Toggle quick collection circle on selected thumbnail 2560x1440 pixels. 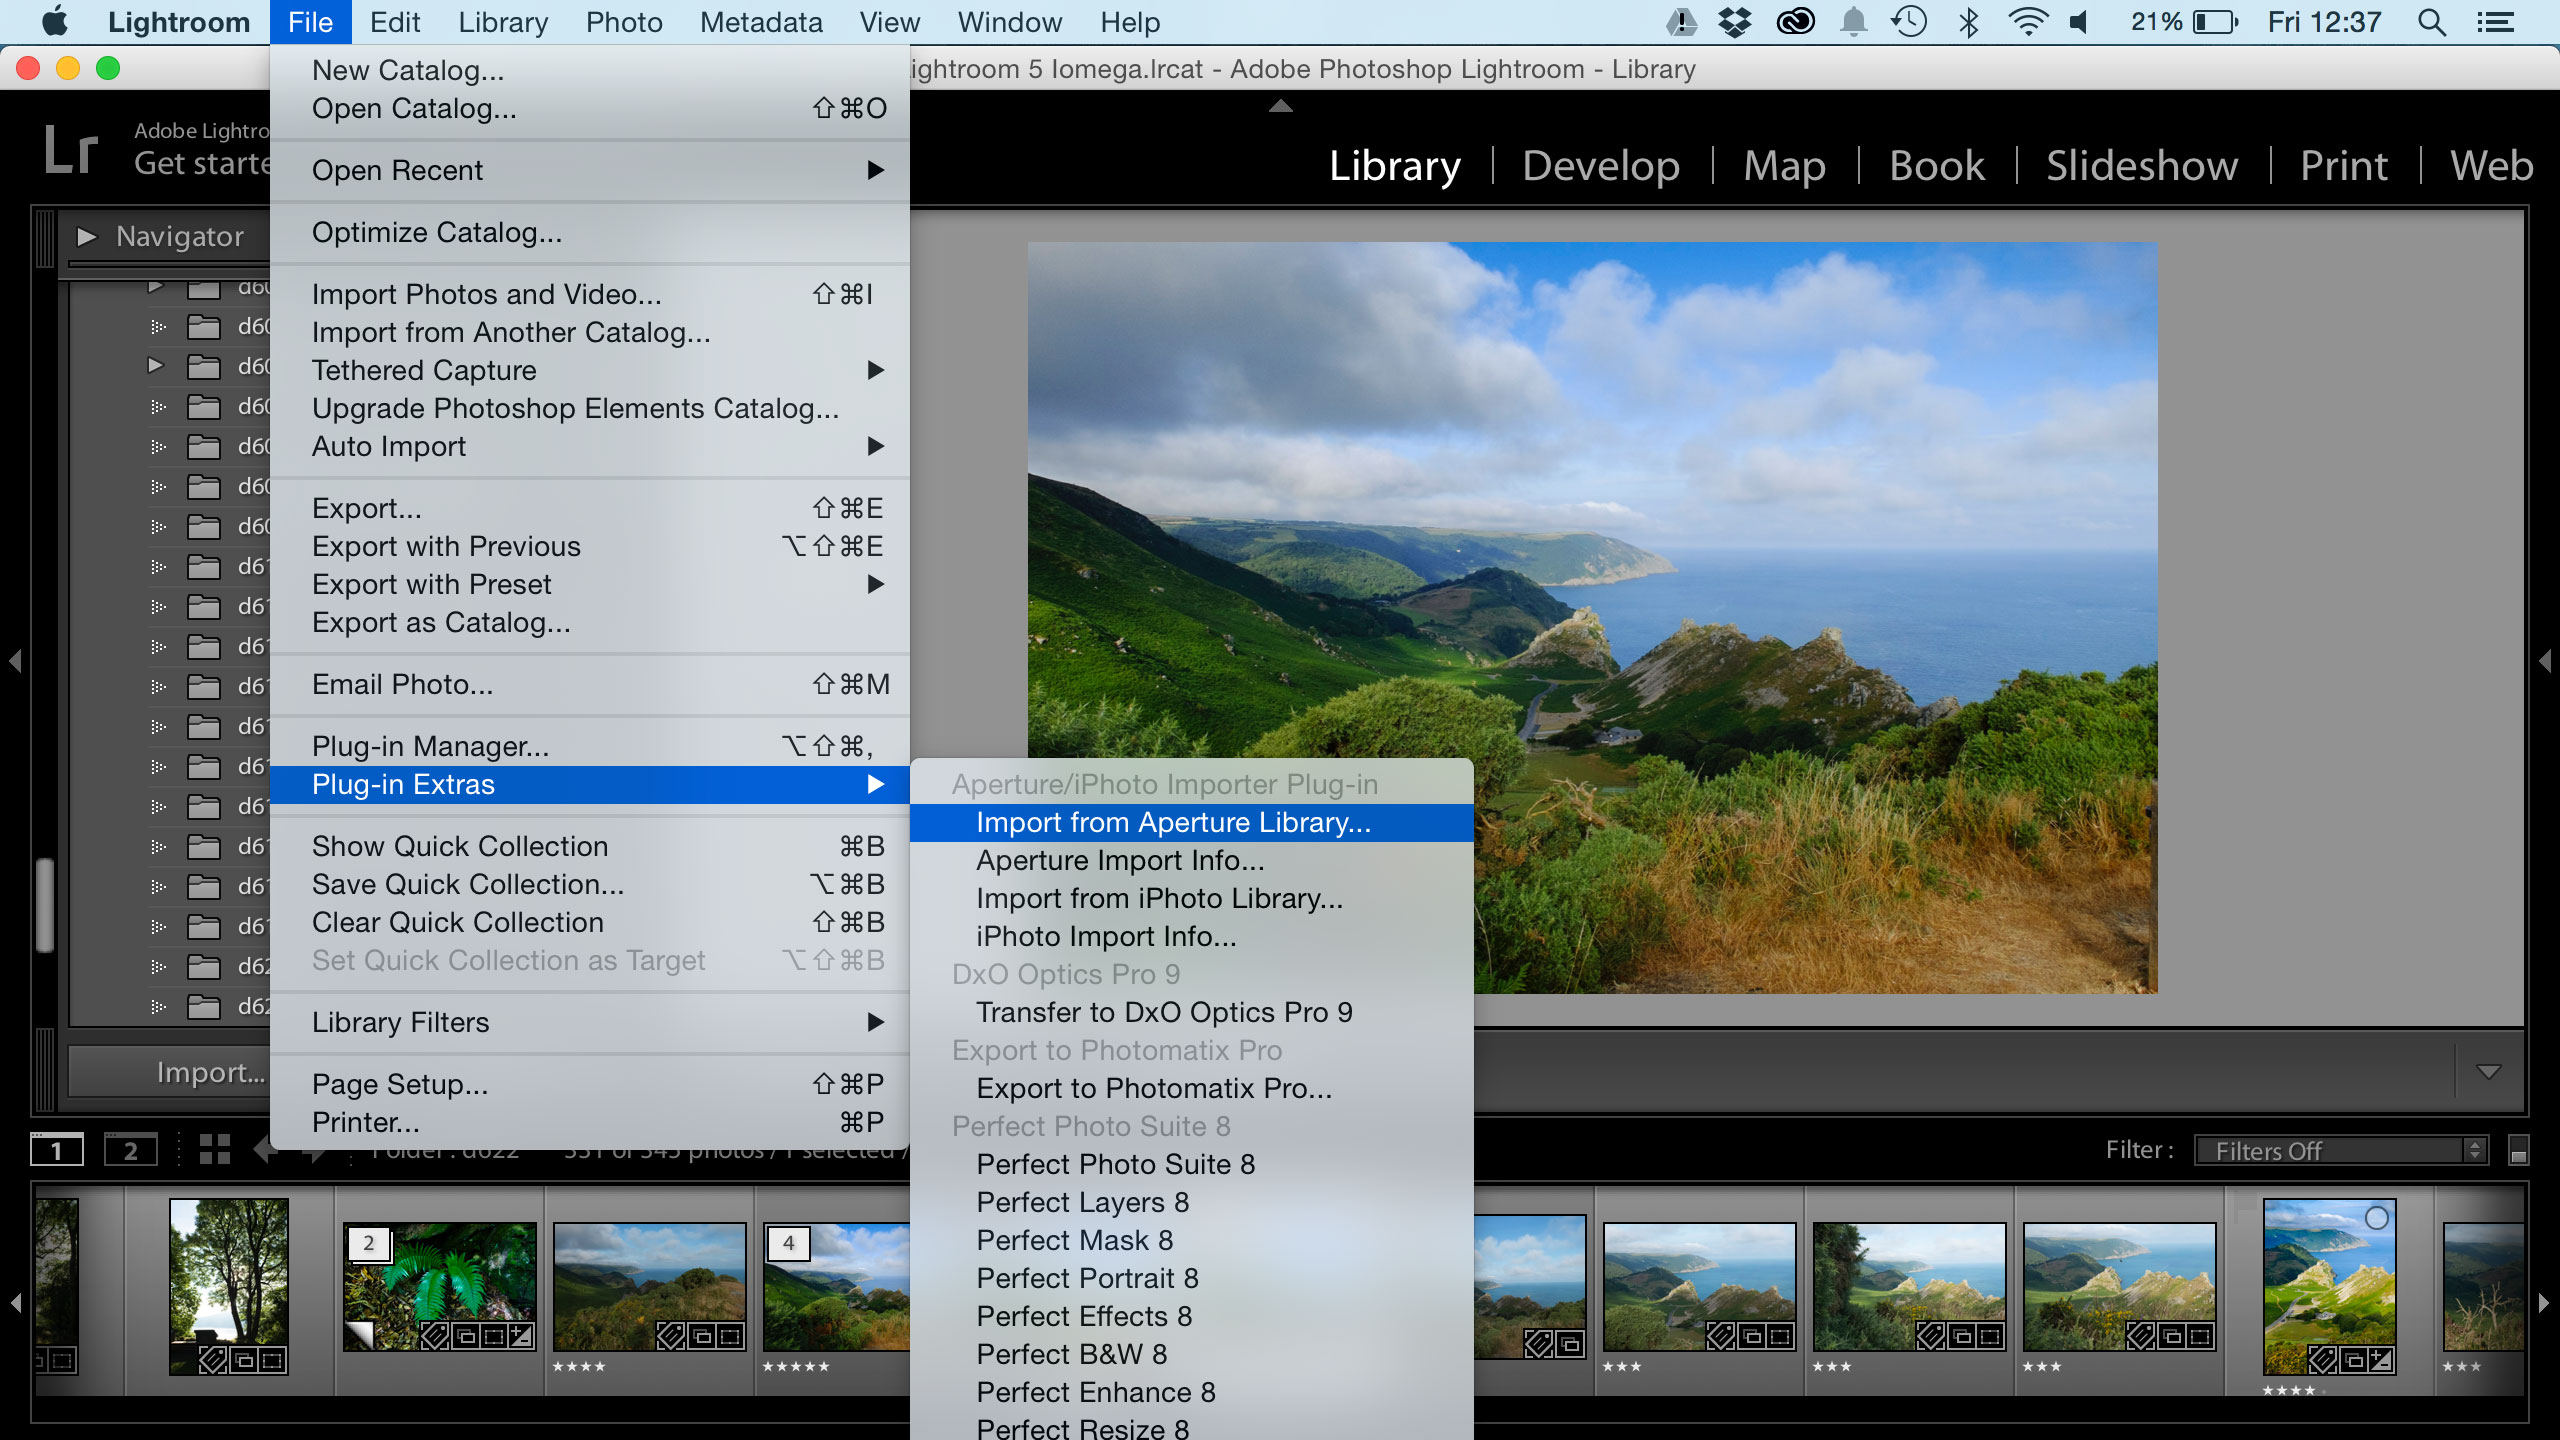coord(2377,1218)
